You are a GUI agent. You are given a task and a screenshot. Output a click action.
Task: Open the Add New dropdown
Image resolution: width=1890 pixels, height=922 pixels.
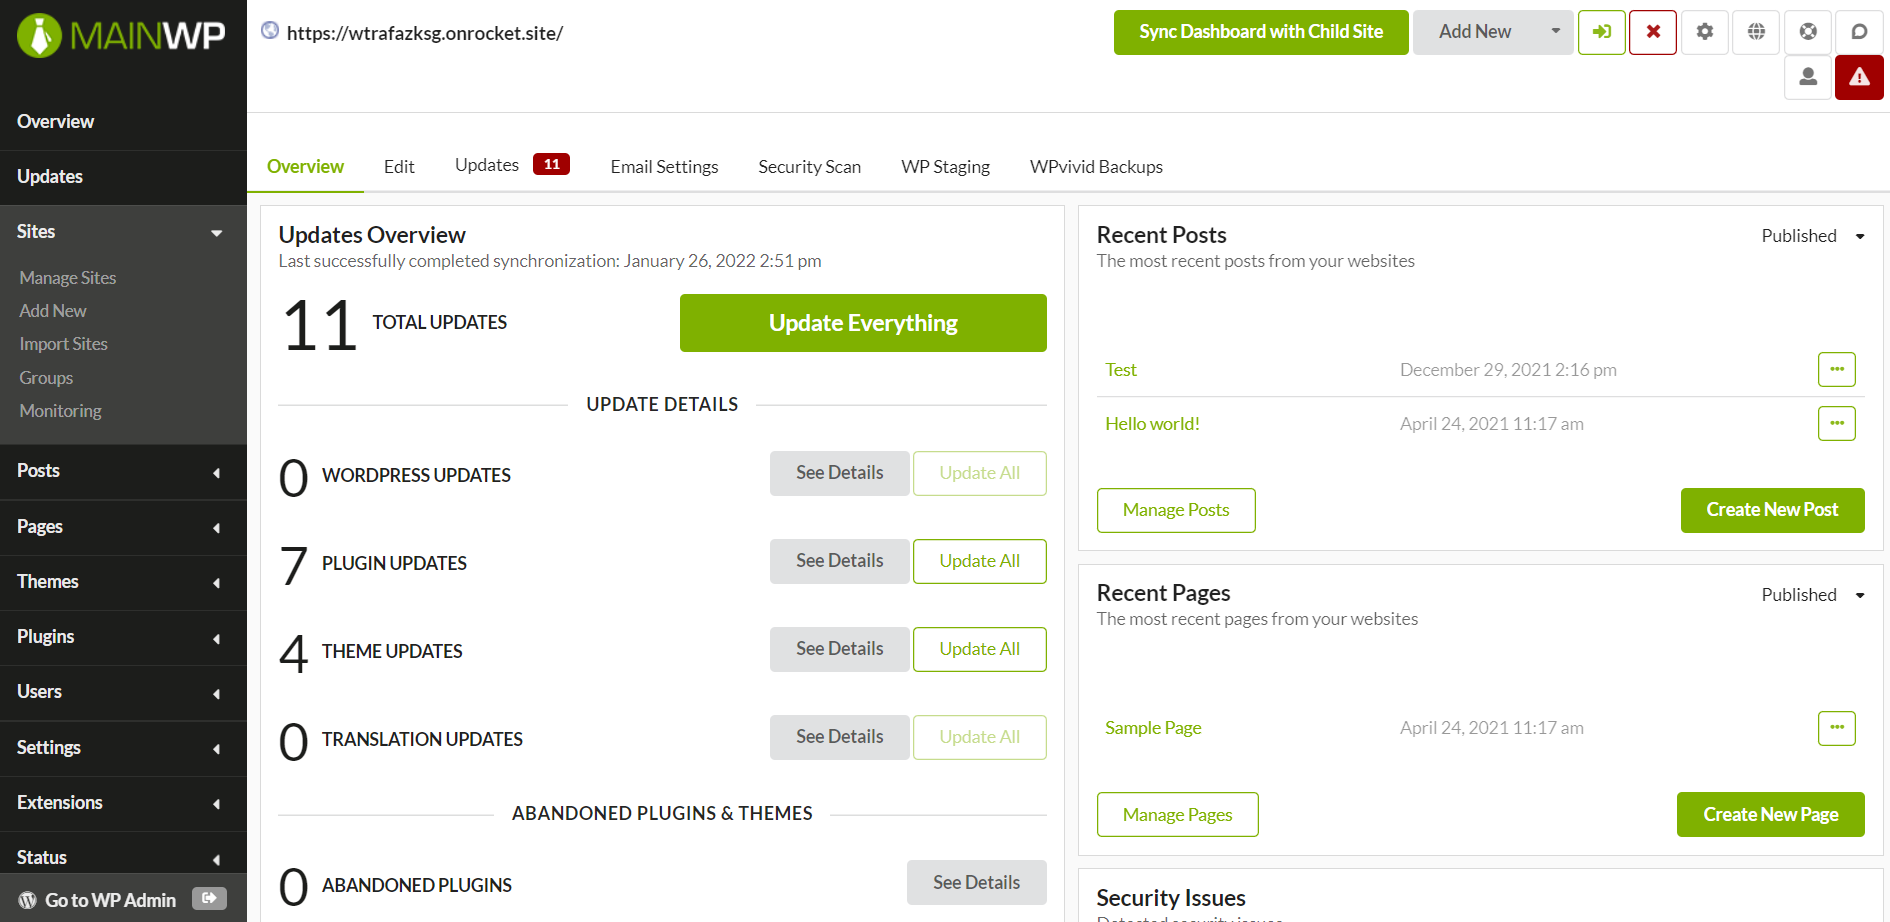point(1492,32)
